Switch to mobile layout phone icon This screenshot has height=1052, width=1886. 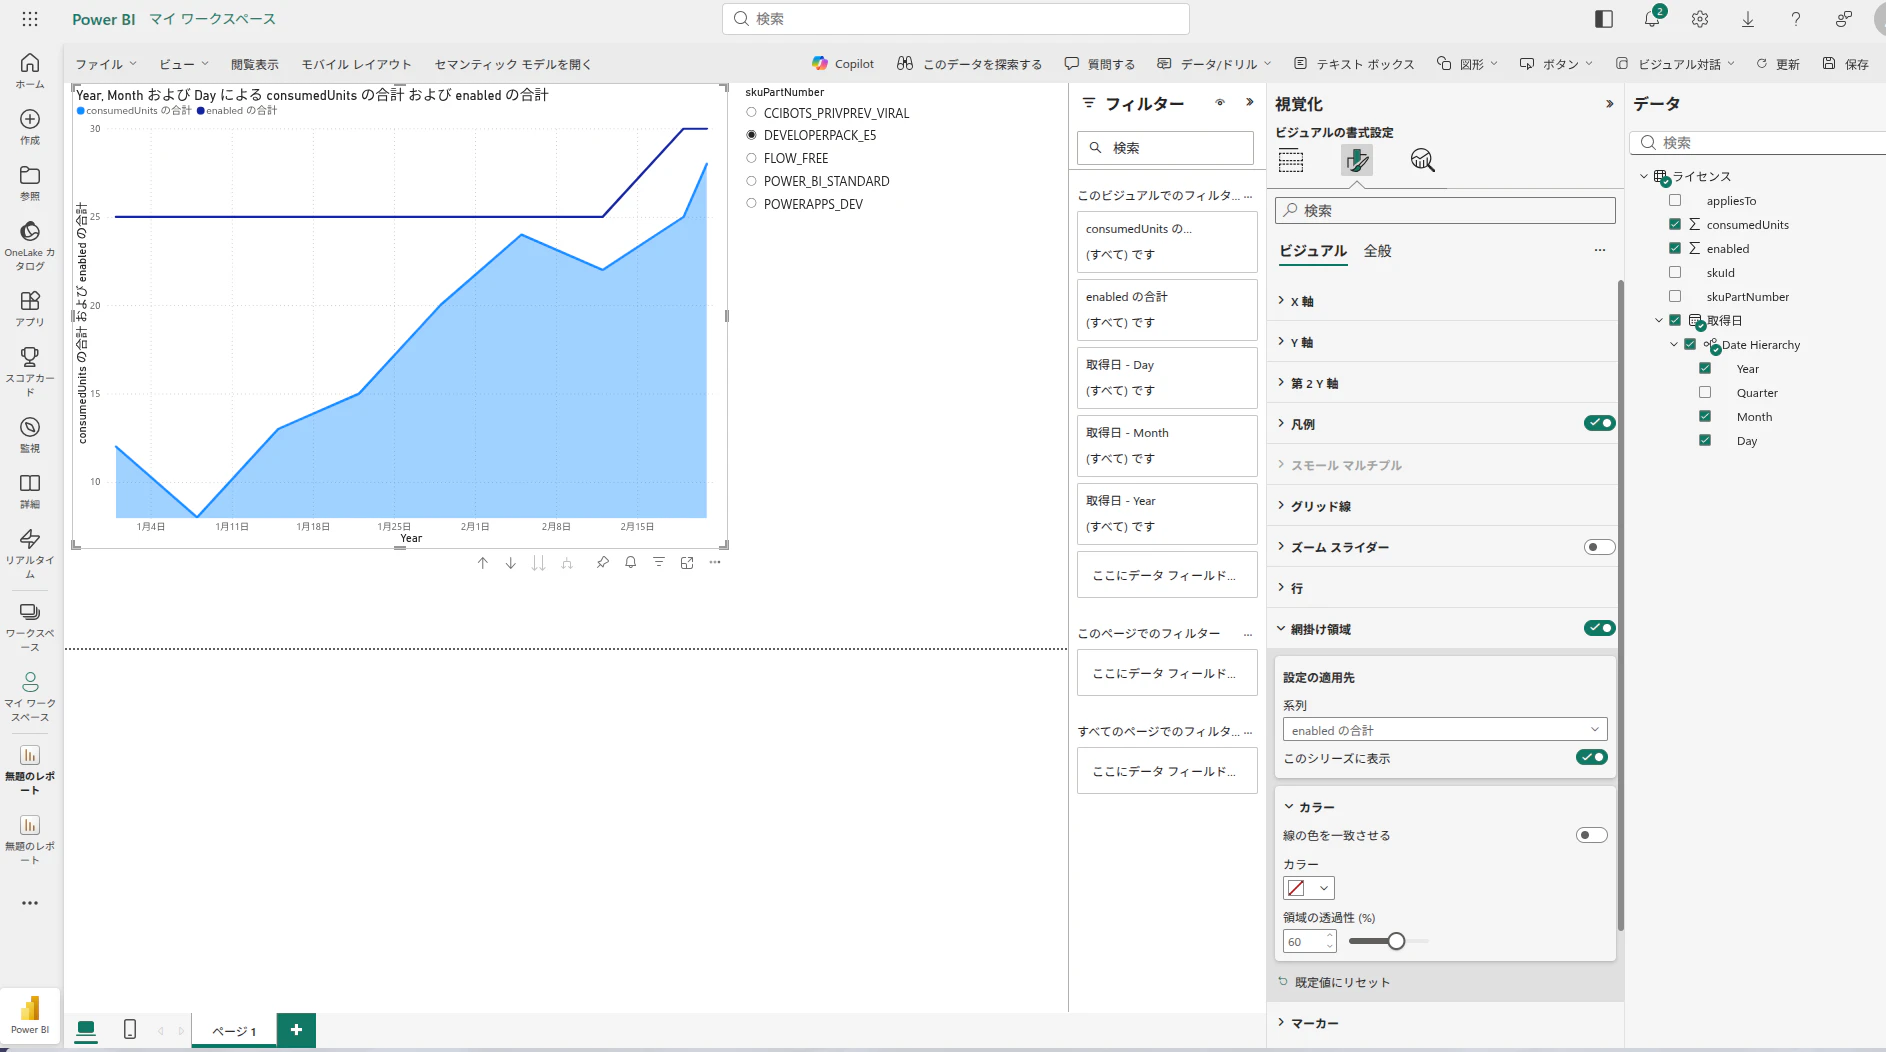[130, 1029]
